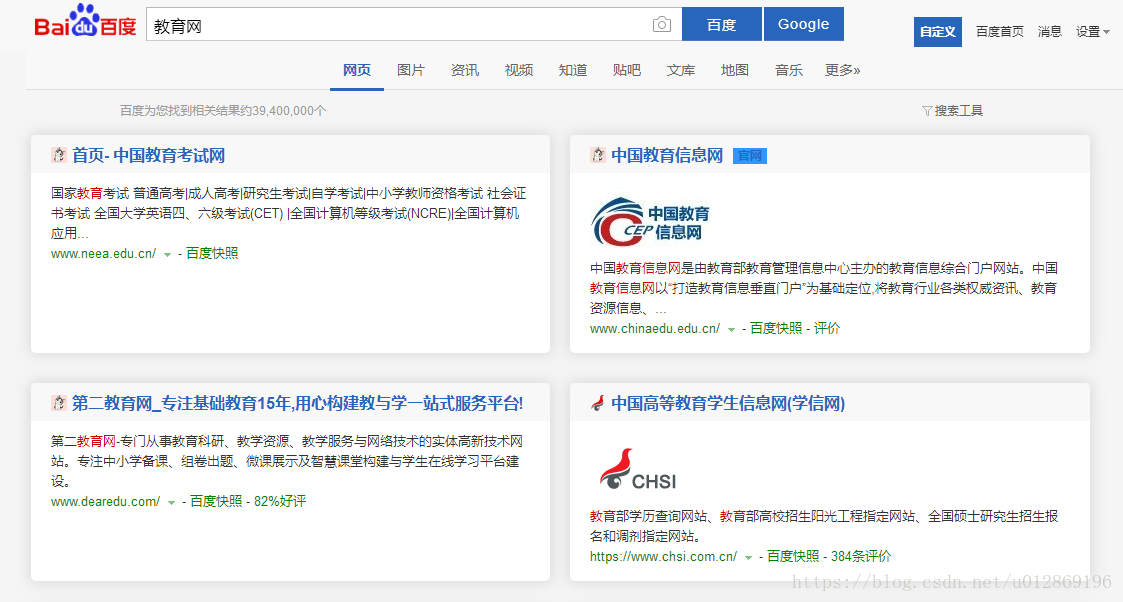This screenshot has width=1123, height=602.
Task: Switch to the 文库 tab
Action: coord(681,70)
